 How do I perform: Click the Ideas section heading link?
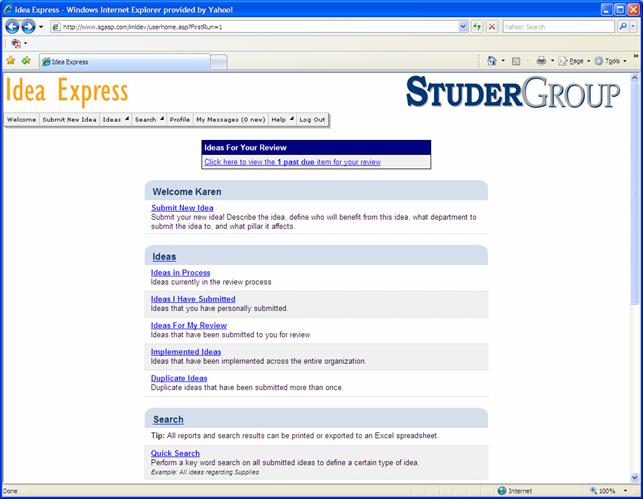pyautogui.click(x=164, y=257)
